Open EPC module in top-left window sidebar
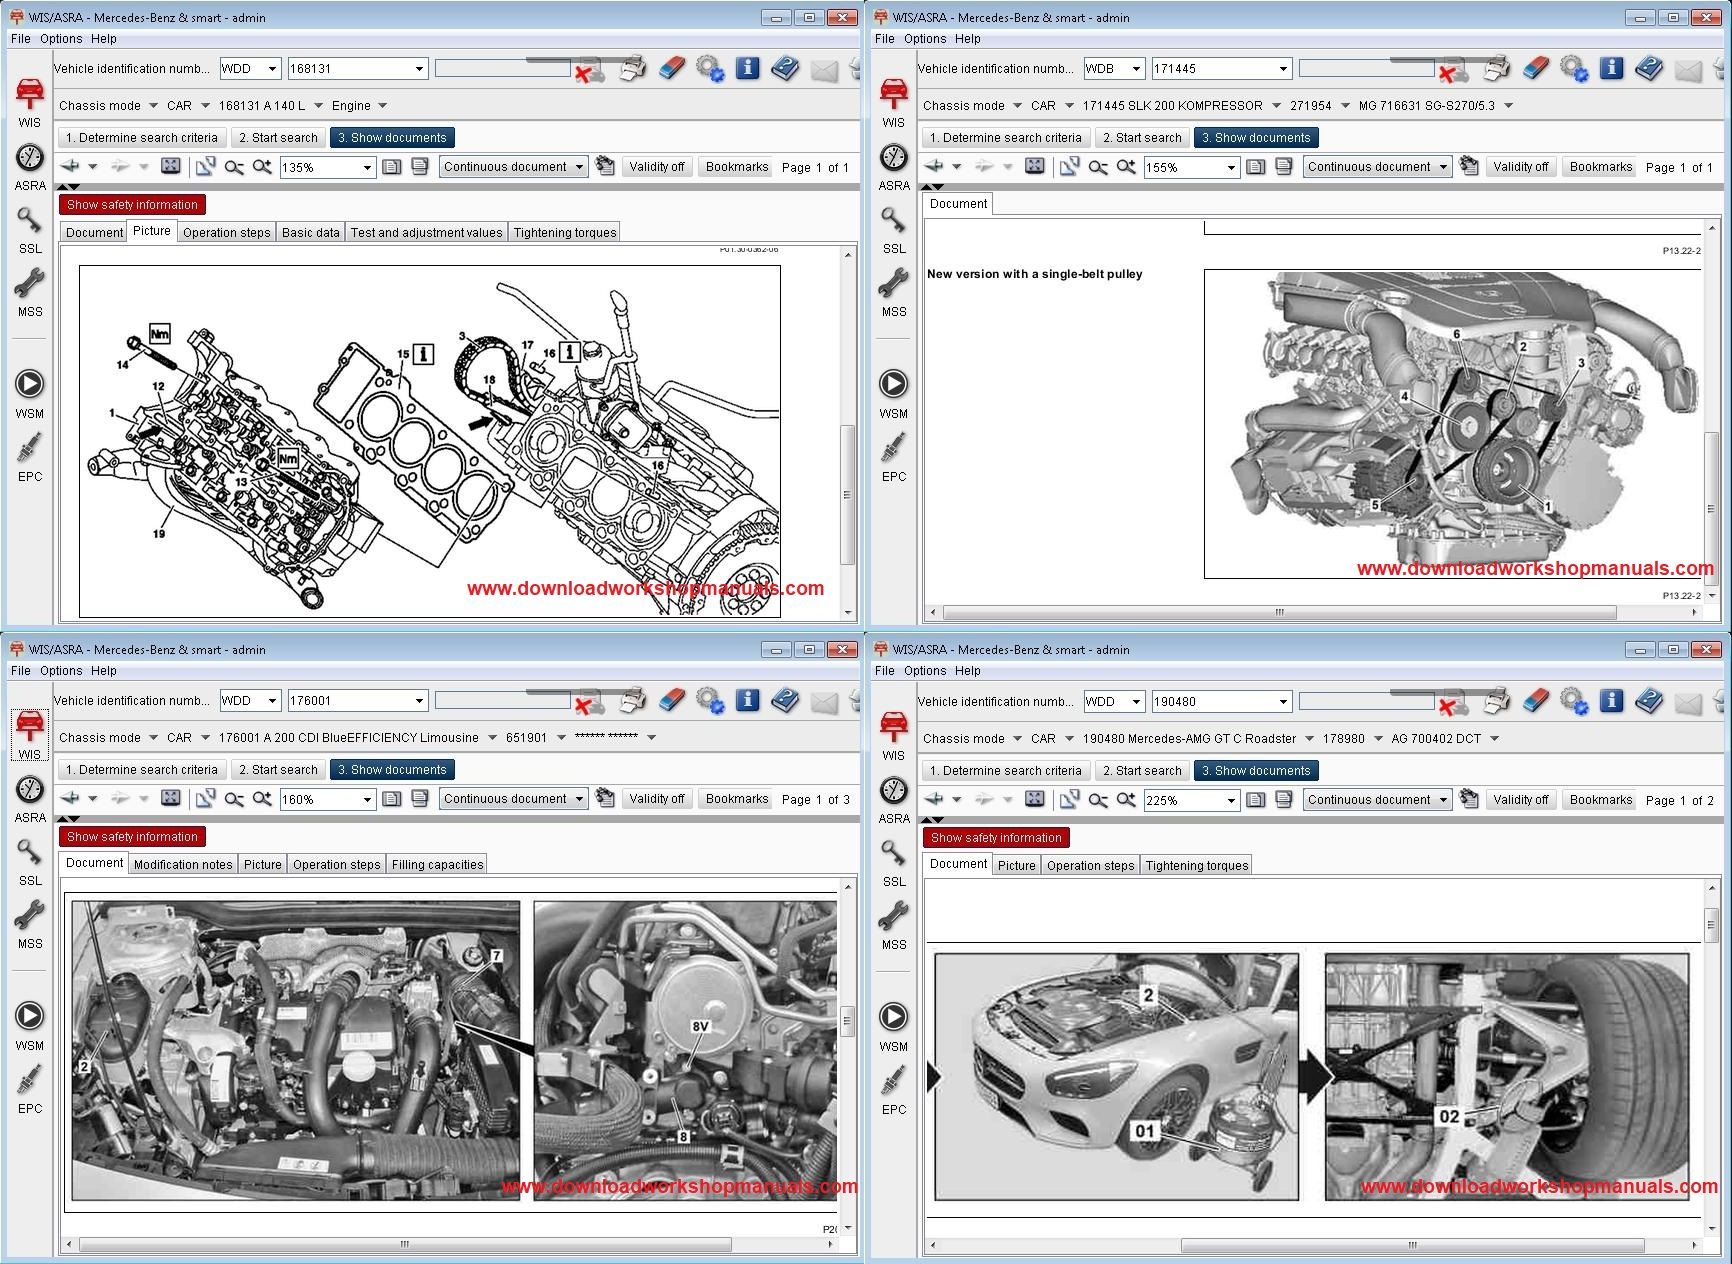This screenshot has width=1732, height=1264. tap(30, 457)
